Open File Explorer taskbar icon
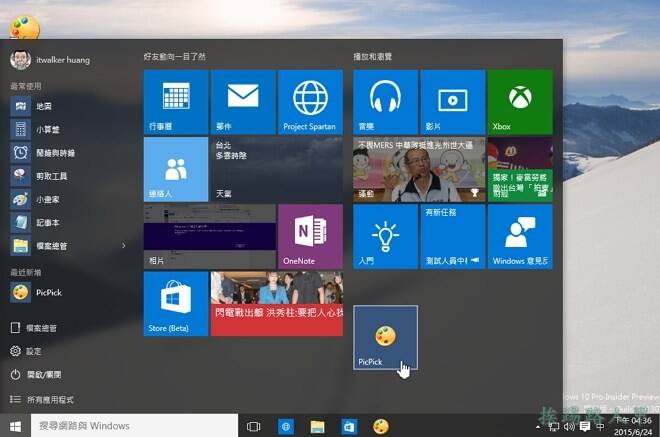660x437 pixels. coord(317,426)
